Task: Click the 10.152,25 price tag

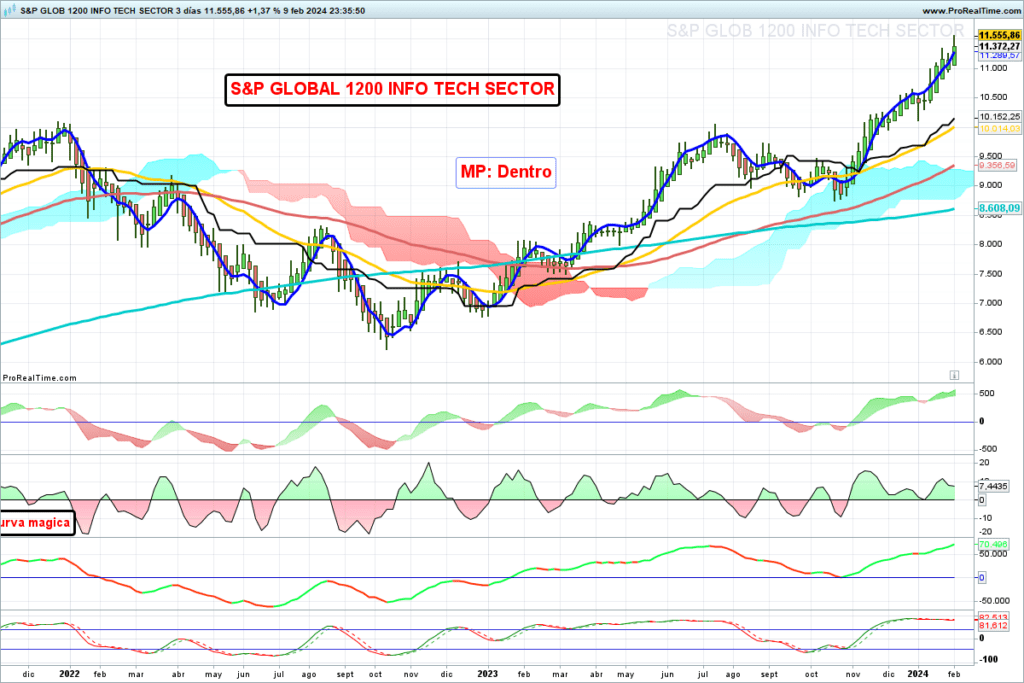Action: [999, 117]
